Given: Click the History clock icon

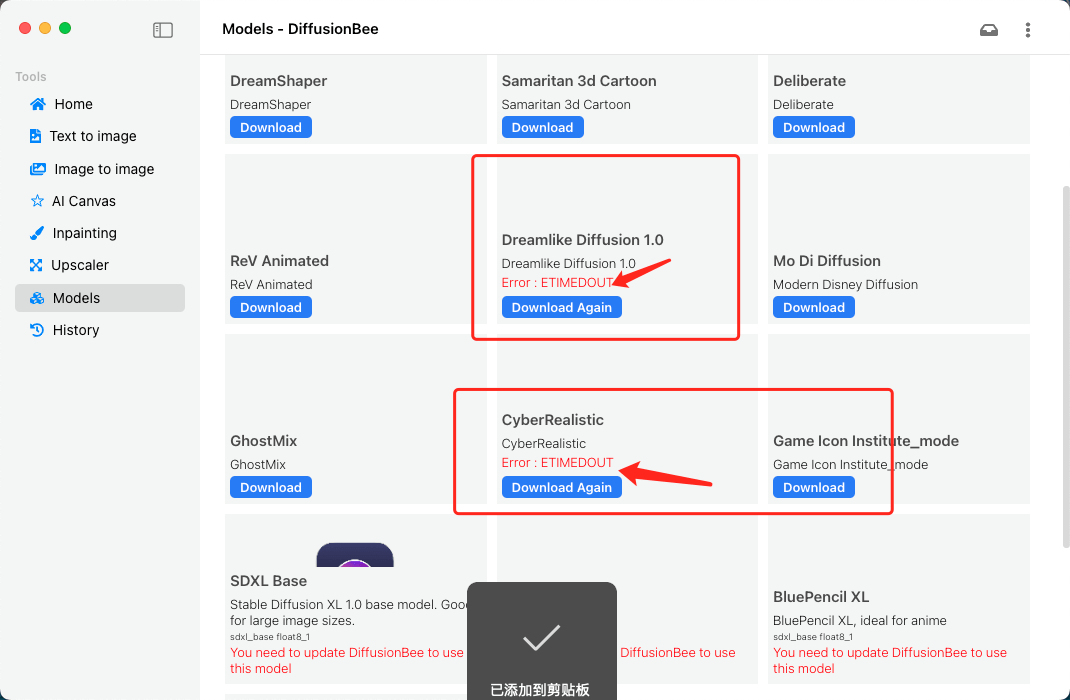Looking at the screenshot, I should click(37, 330).
